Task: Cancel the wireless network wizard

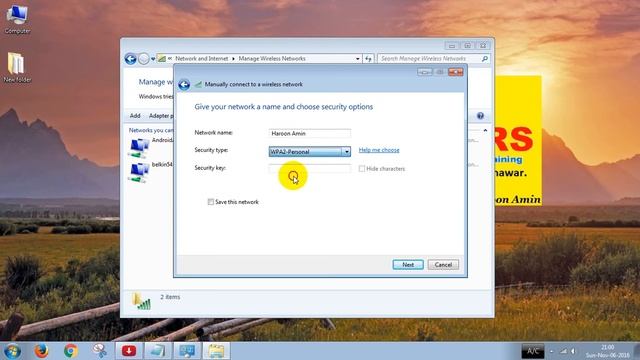Action: click(443, 264)
